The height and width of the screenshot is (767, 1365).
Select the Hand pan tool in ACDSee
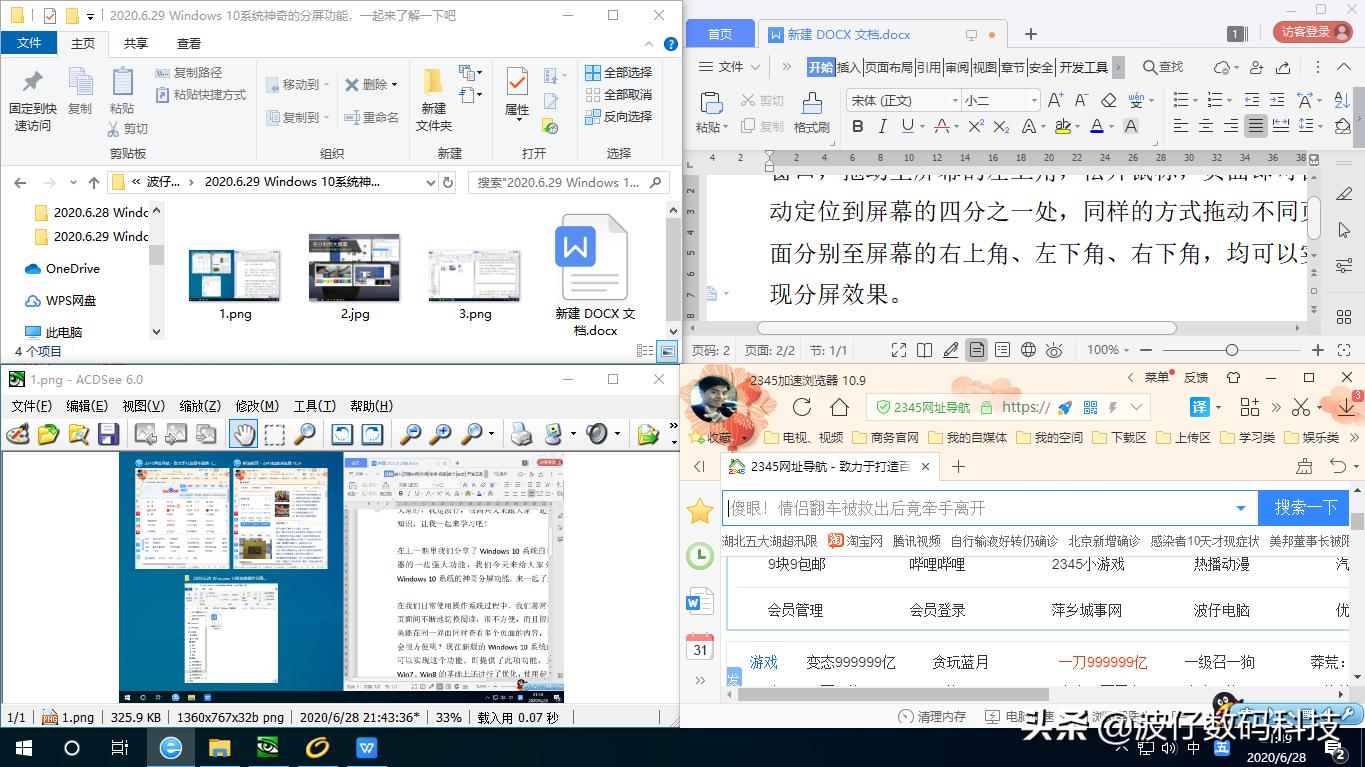coord(245,433)
